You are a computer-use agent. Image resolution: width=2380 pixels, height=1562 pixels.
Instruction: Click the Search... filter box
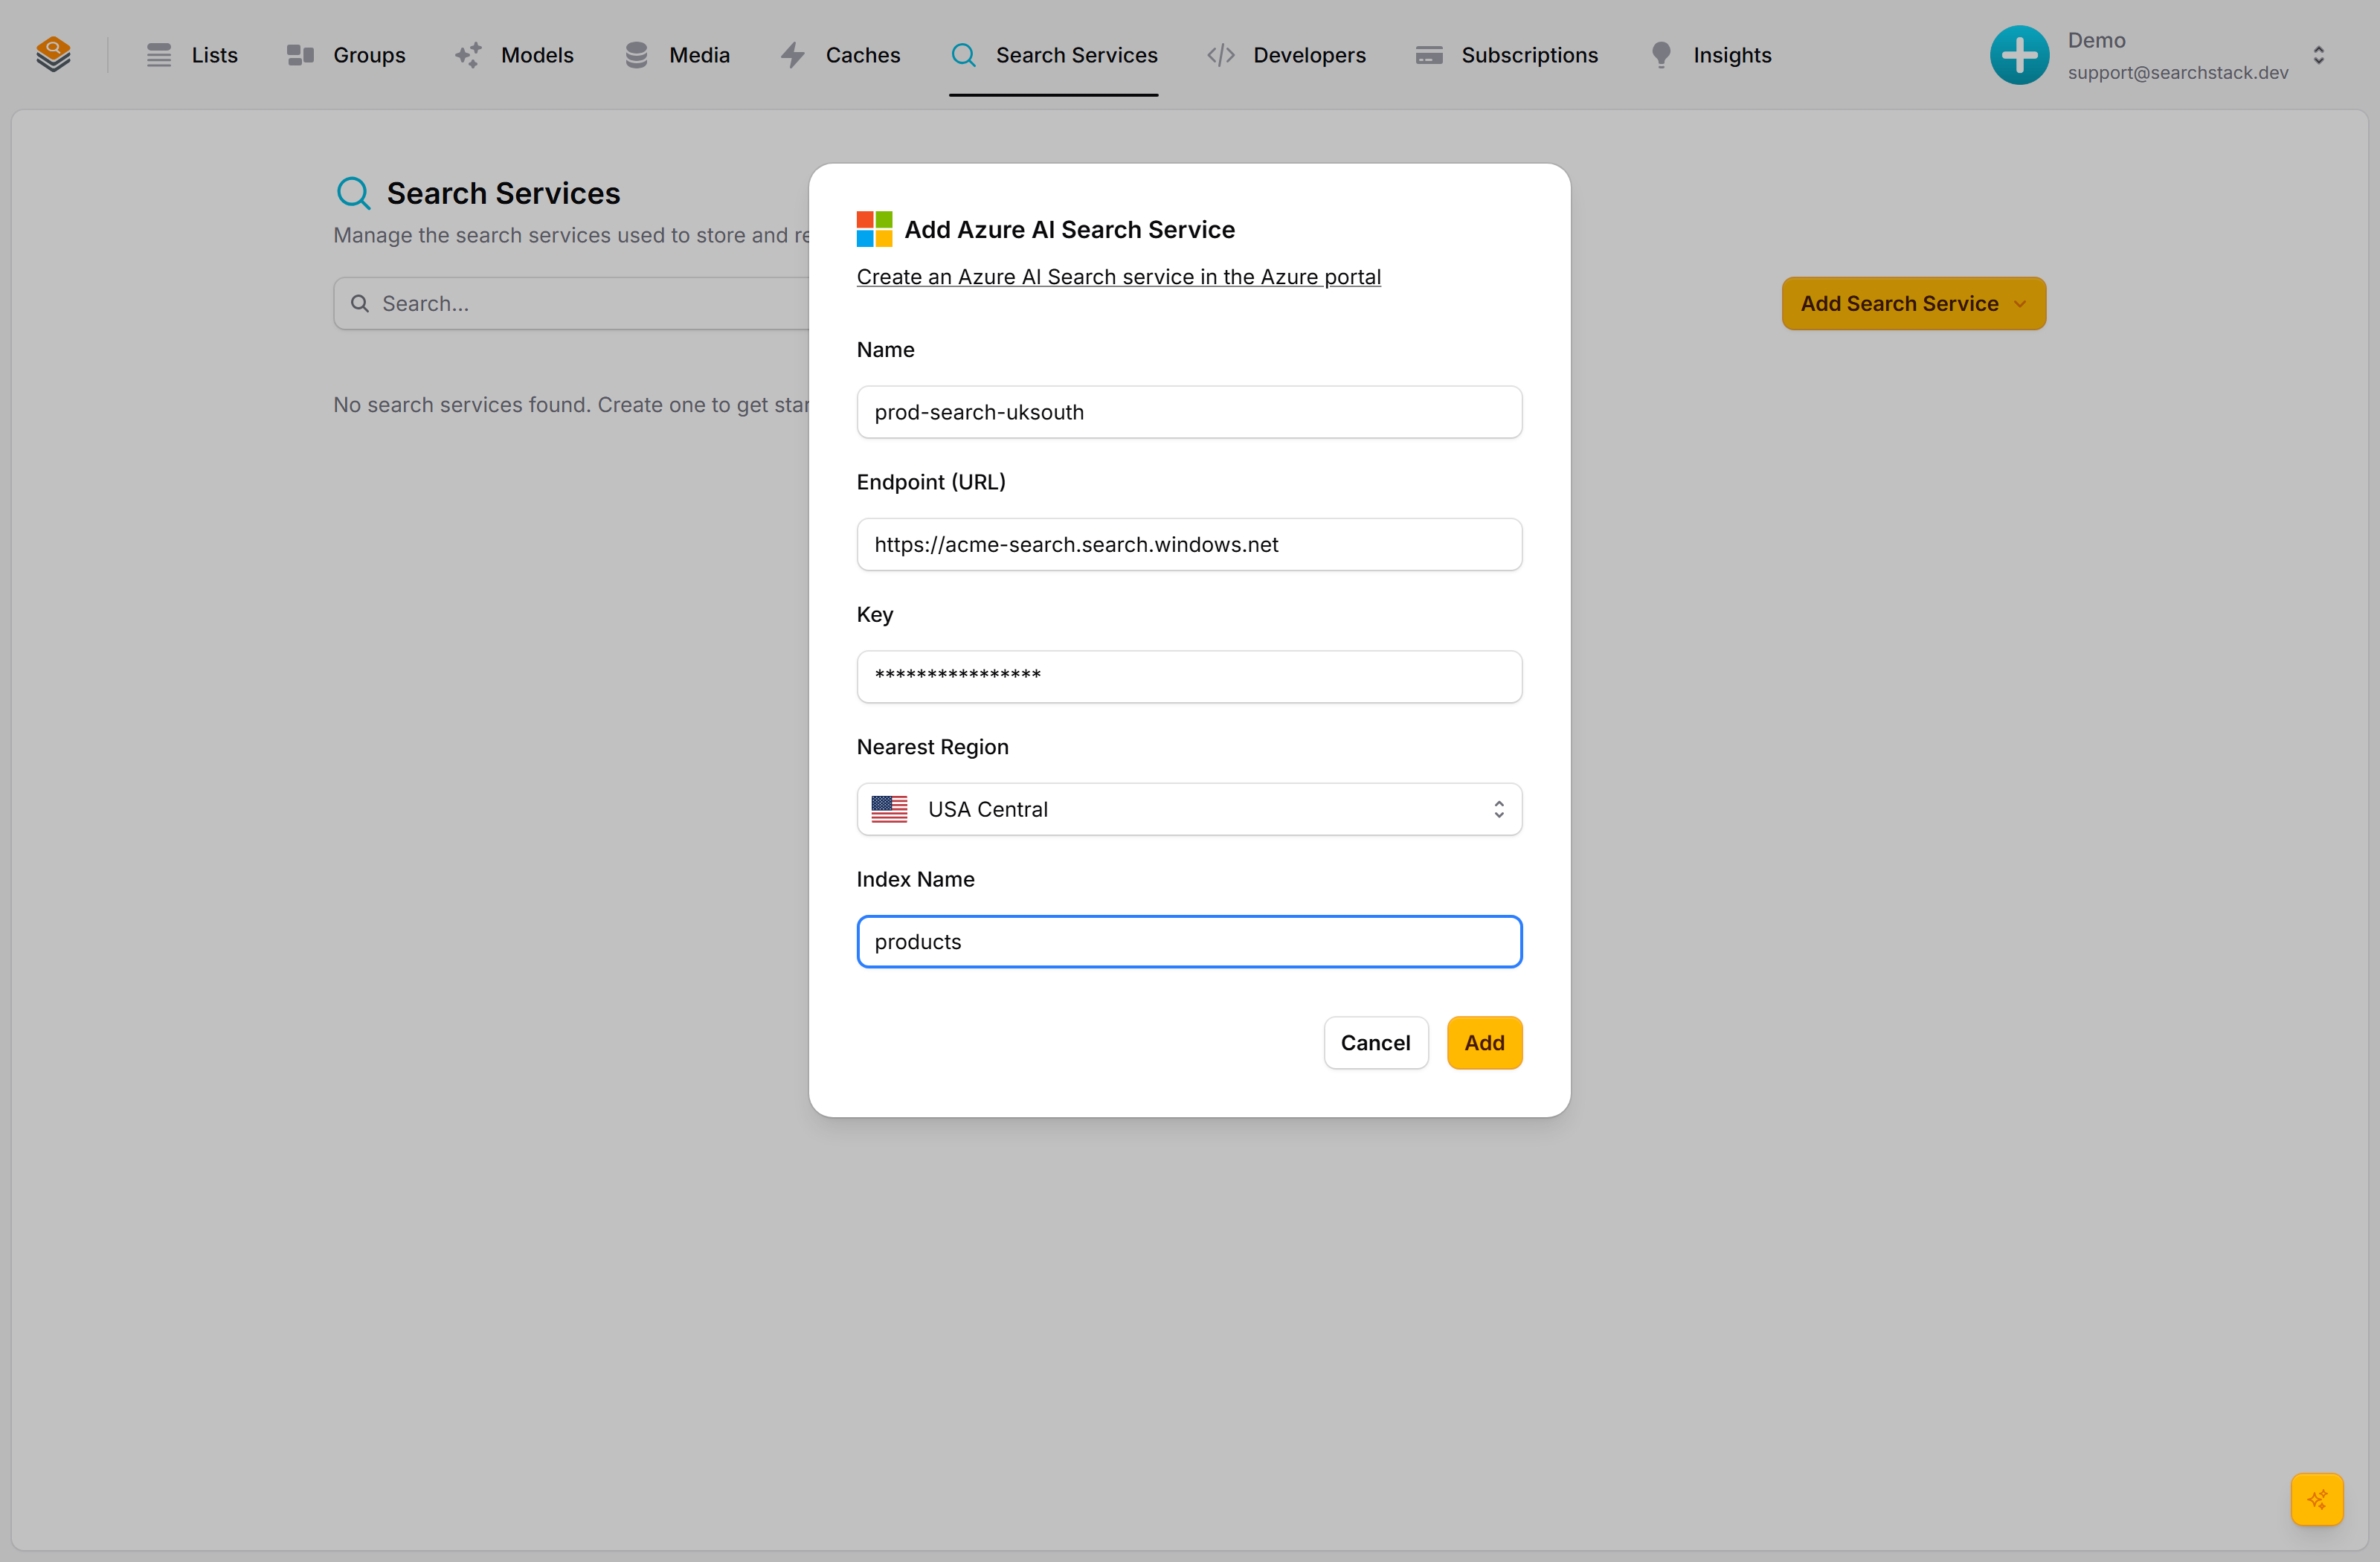(x=572, y=303)
